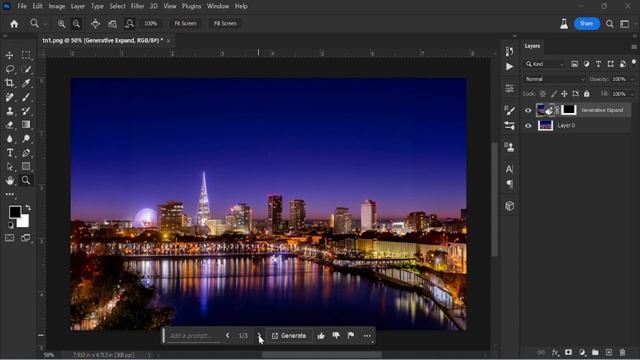Click the Generate button
This screenshot has height=360, width=640.
(x=289, y=336)
